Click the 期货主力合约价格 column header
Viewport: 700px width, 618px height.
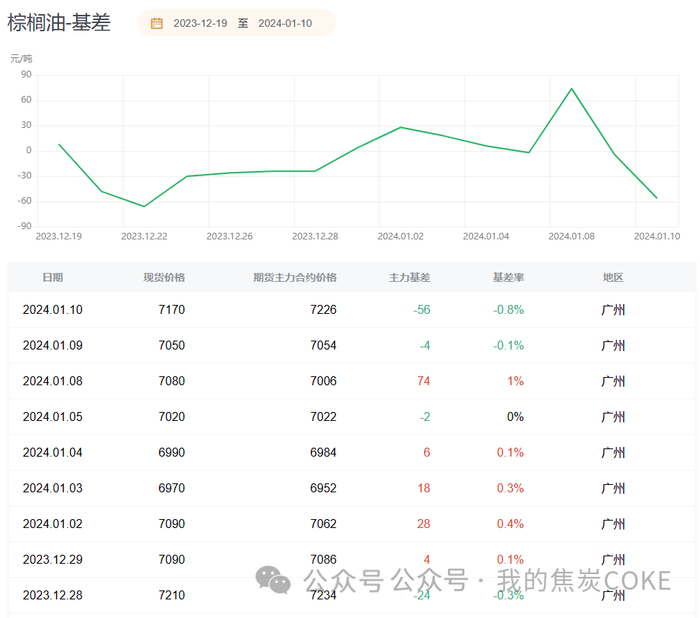[x=295, y=277]
